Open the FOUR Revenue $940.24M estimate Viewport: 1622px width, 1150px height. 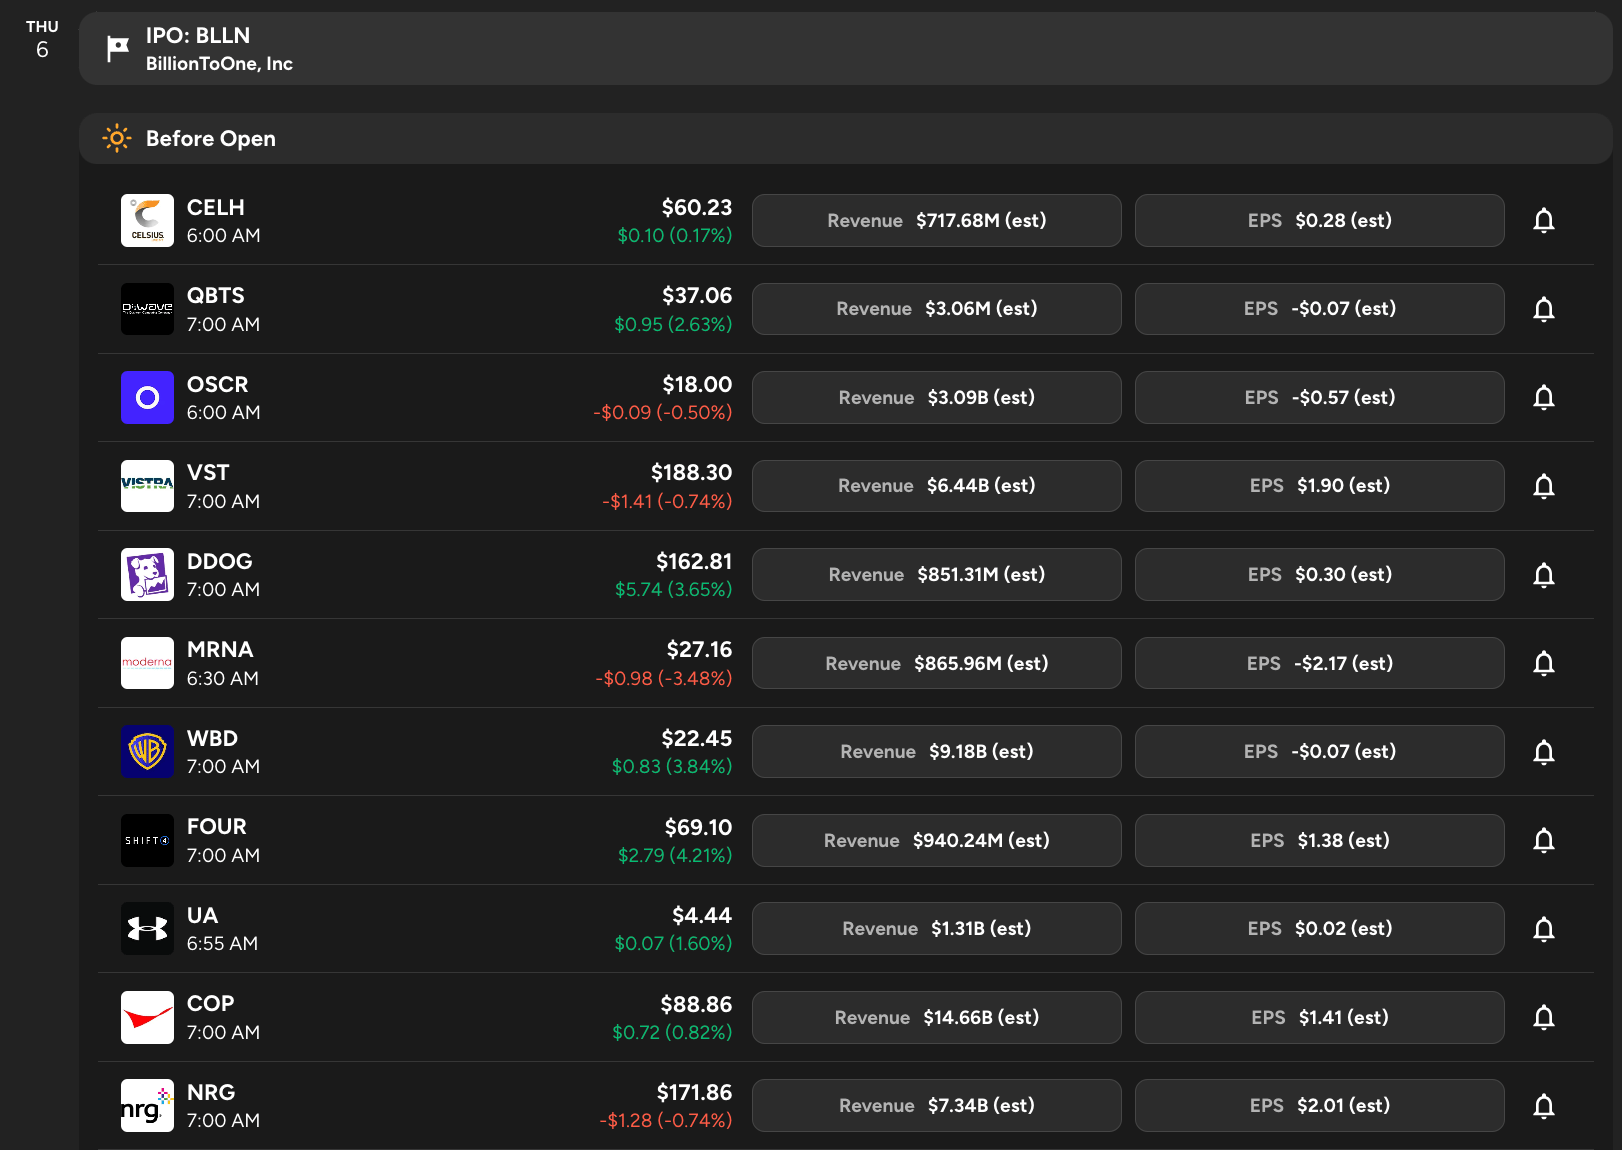click(x=937, y=840)
